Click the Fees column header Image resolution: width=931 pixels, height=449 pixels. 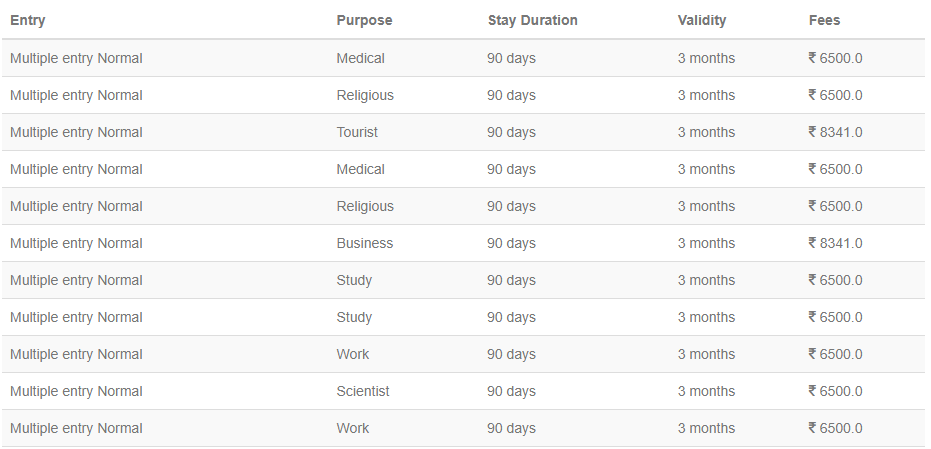coord(825,20)
